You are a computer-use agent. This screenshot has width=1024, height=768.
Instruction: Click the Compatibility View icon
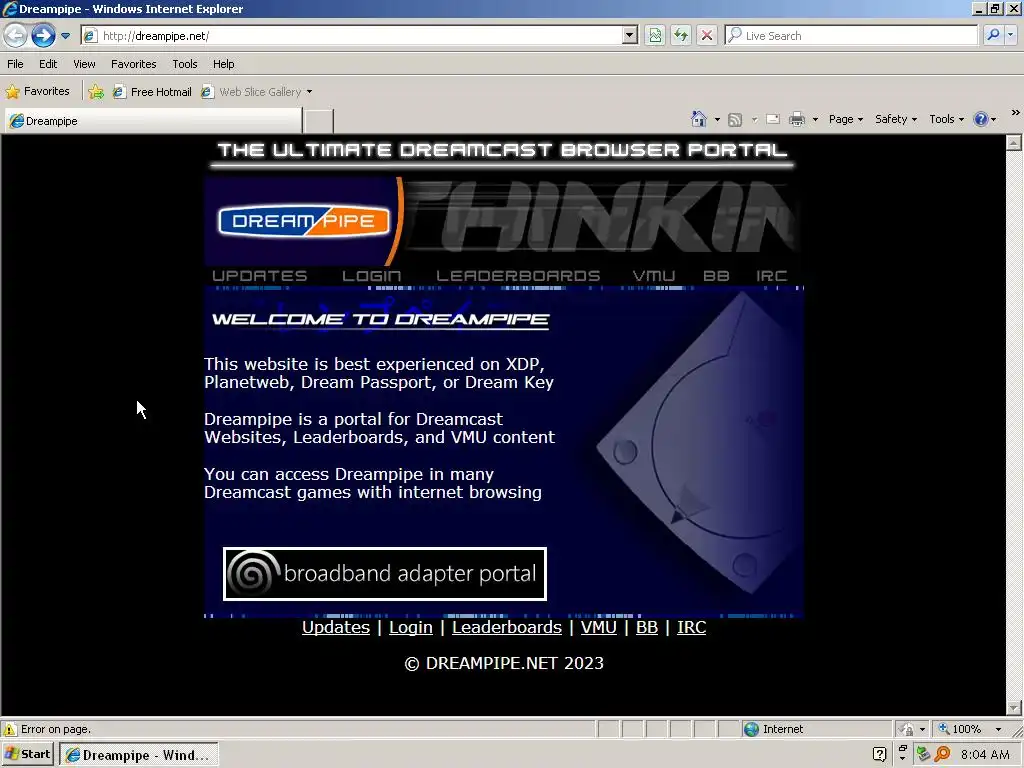655,36
